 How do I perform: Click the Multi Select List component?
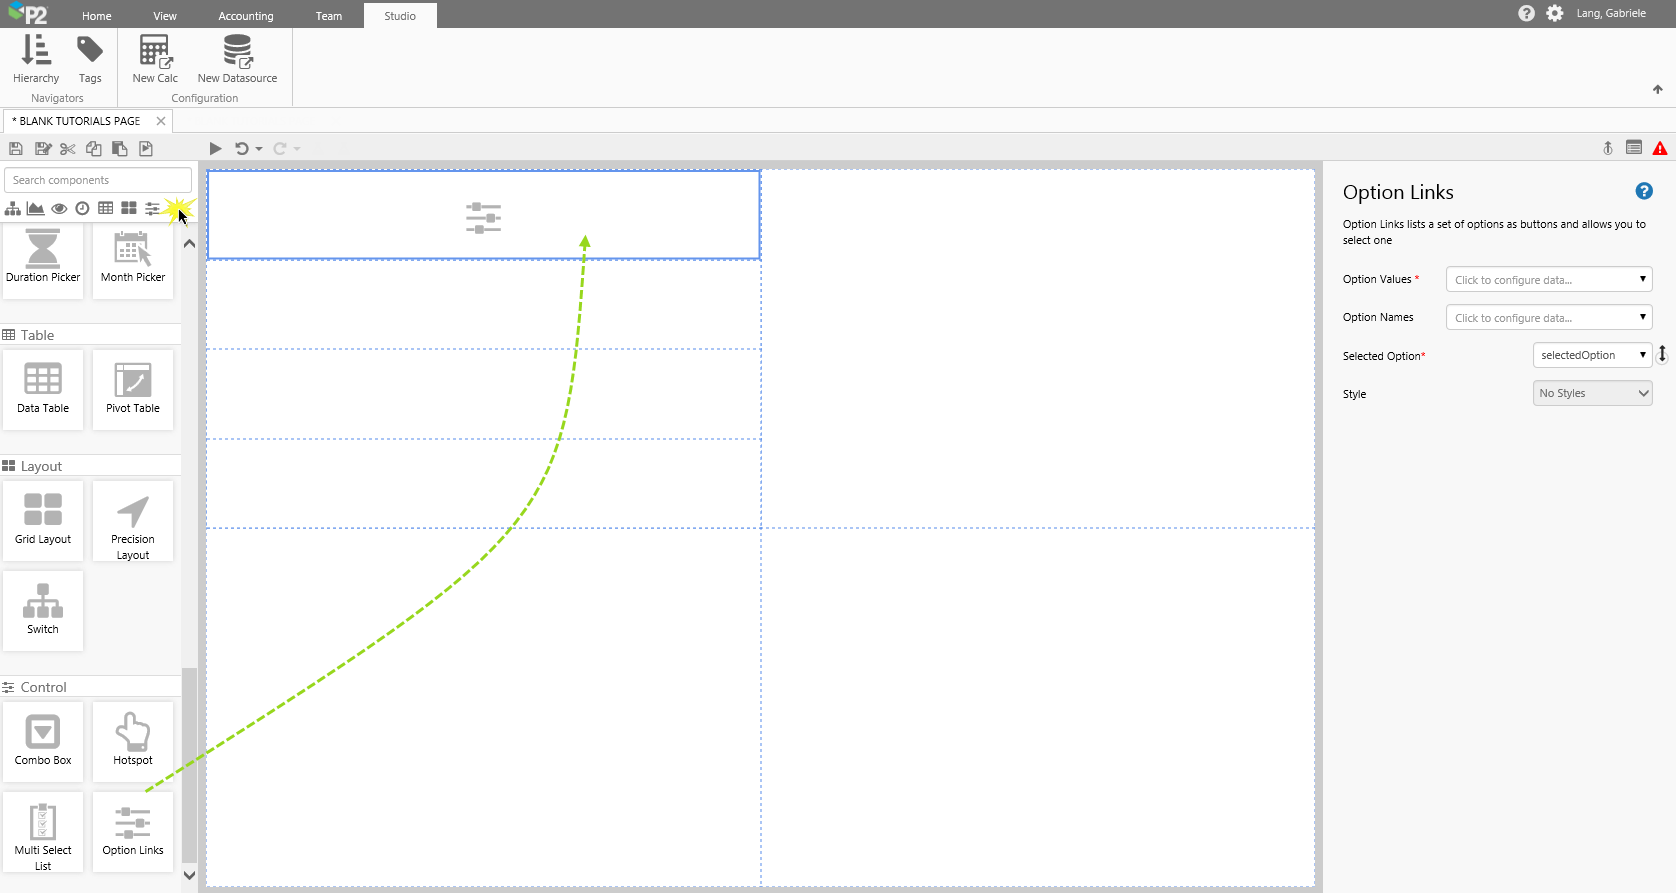pos(43,832)
